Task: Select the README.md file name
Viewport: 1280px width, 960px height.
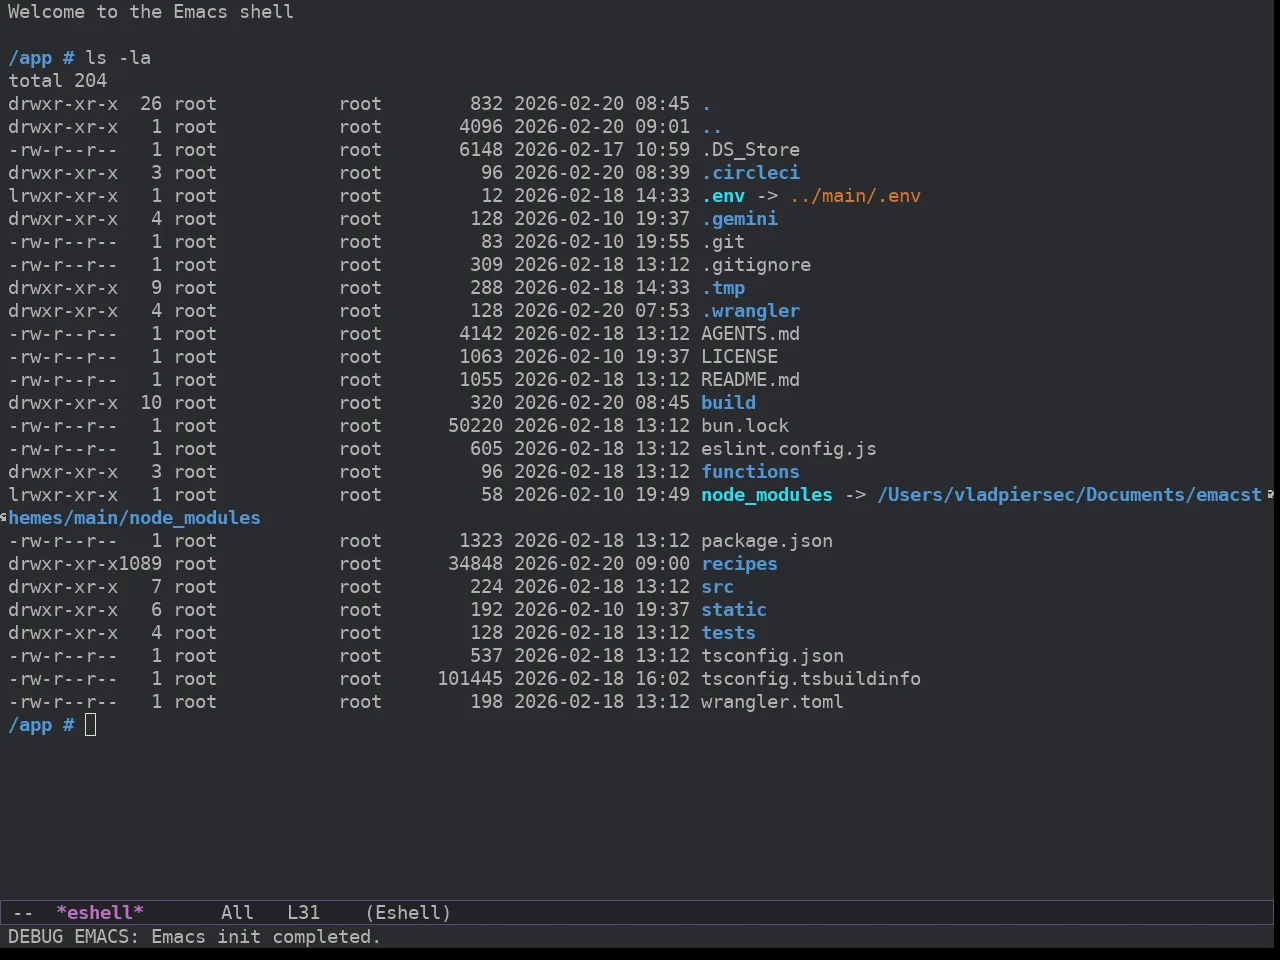Action: [x=751, y=380]
